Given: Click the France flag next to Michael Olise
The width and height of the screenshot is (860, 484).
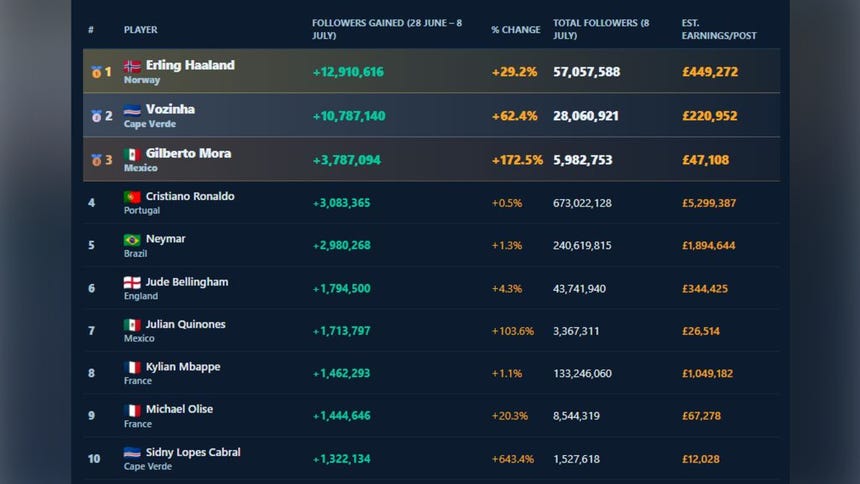Looking at the screenshot, I should pos(132,410).
